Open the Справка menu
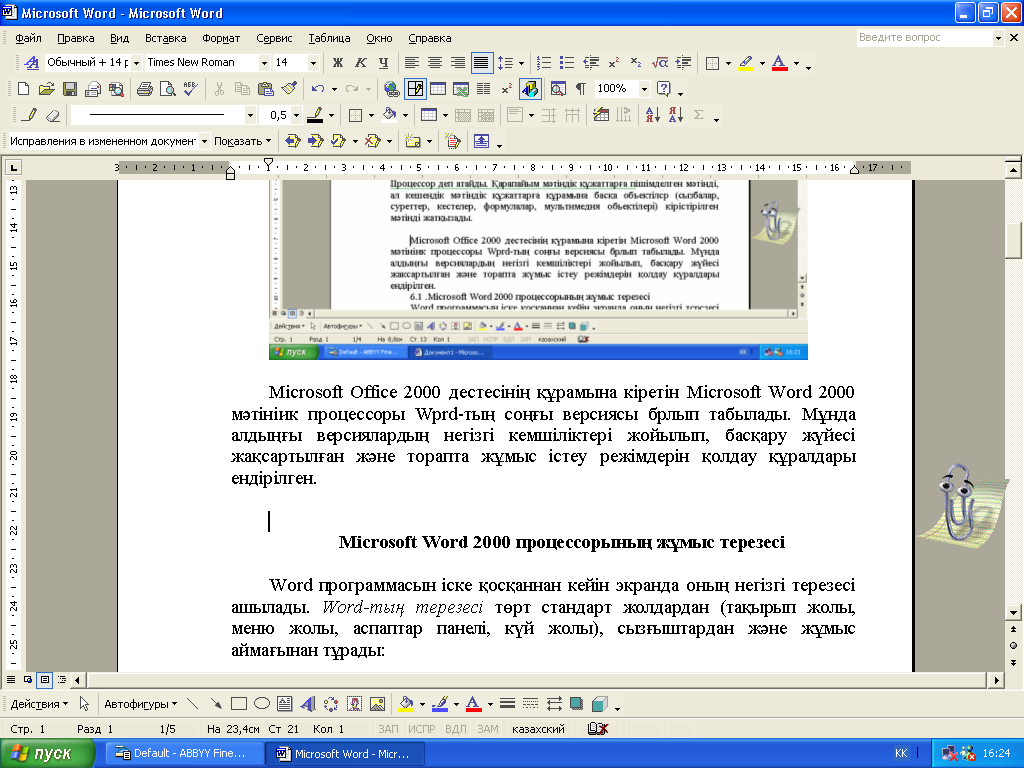 tap(430, 38)
